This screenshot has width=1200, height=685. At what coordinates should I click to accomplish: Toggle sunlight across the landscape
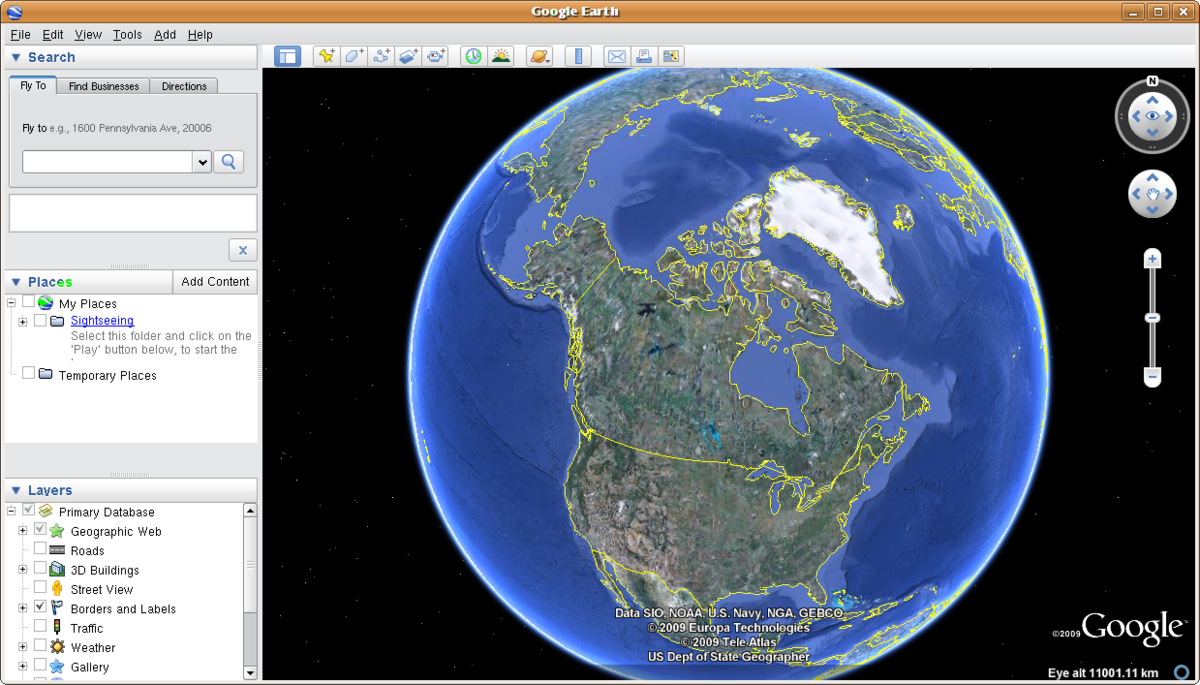pyautogui.click(x=501, y=57)
